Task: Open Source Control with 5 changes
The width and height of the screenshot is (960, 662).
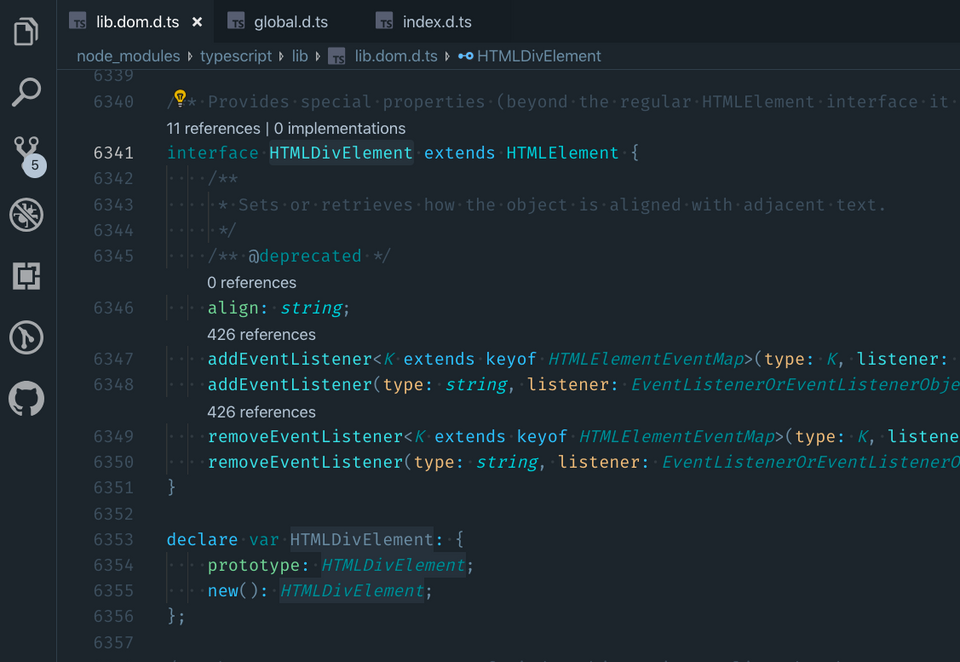Action: pos(28,156)
